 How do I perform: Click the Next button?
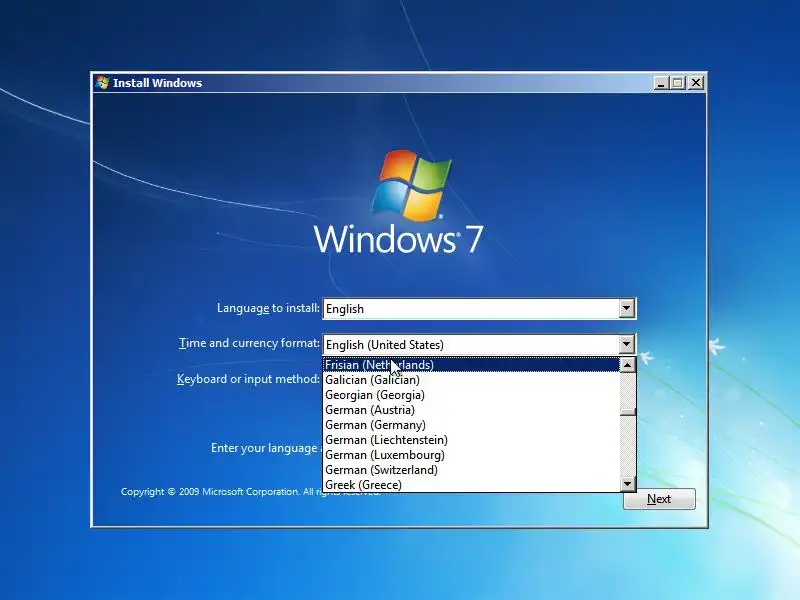point(659,499)
